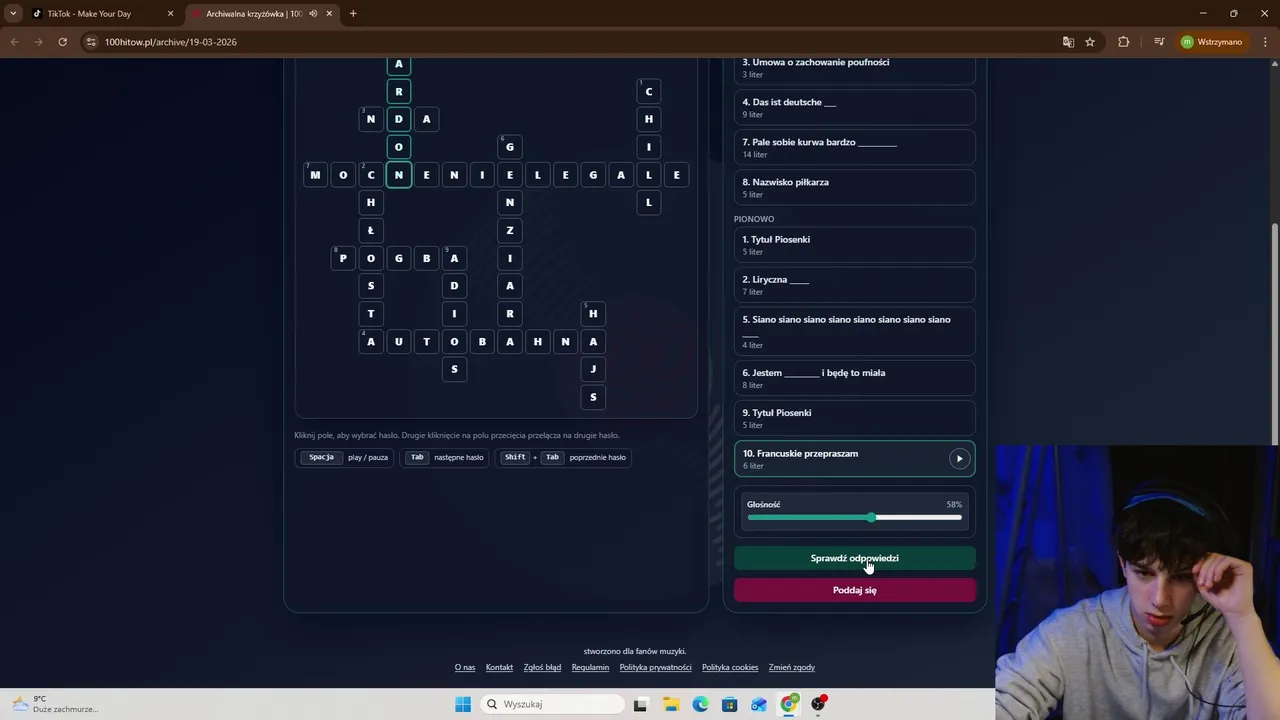Select clue 8 Nazwisko piłkarza
This screenshot has width=1280, height=720.
854,187
